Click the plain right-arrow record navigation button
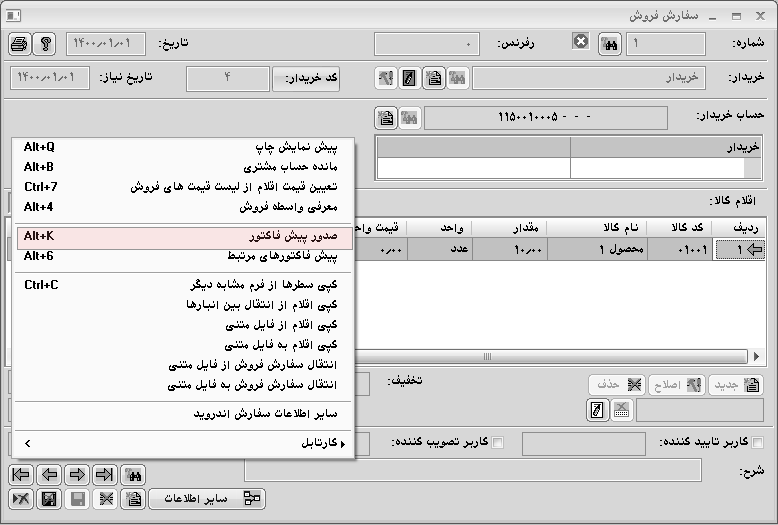Viewport: 778px width, 525px height. (77, 474)
